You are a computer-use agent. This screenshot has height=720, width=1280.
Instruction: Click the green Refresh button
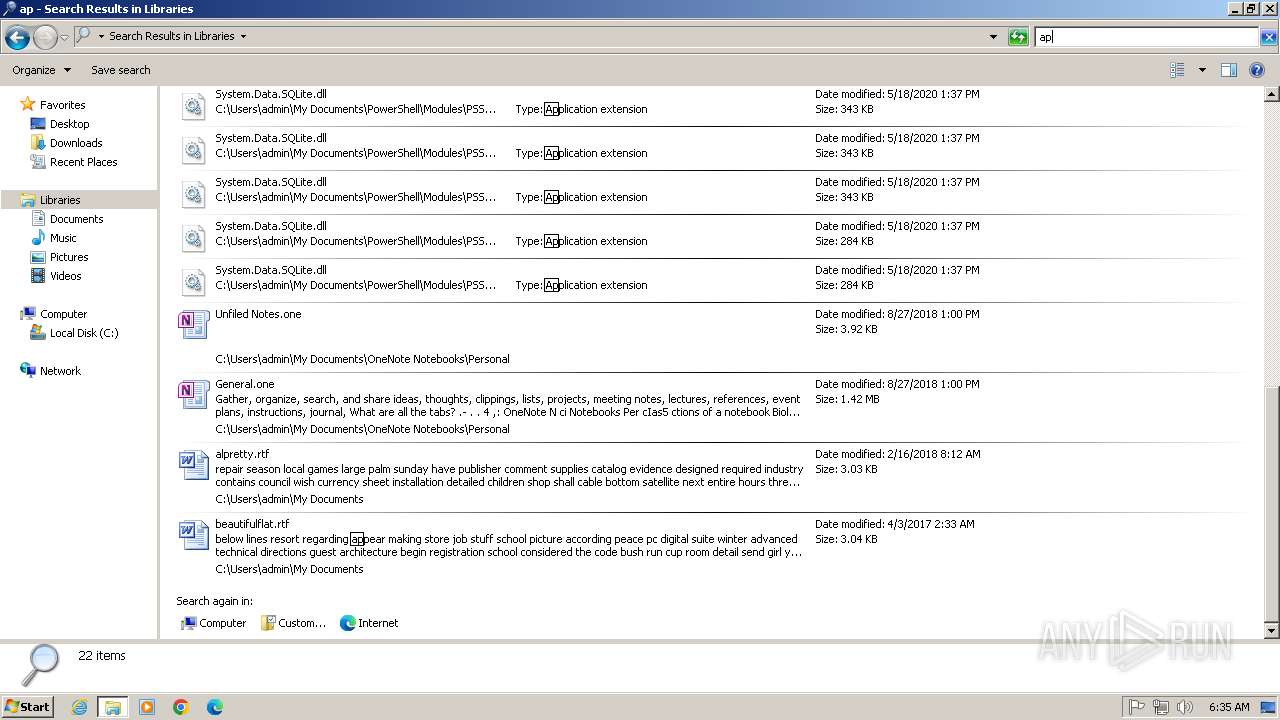pos(1018,37)
